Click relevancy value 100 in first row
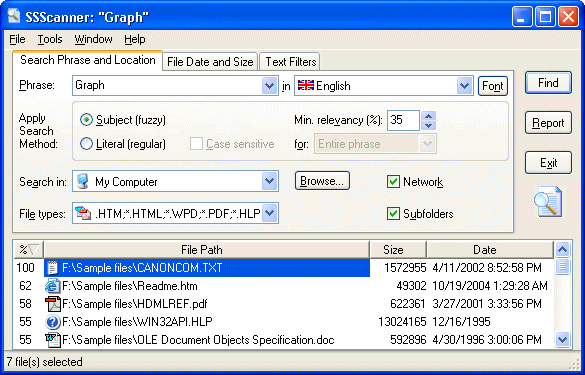Viewport: 585px width, 375px height. (x=25, y=268)
